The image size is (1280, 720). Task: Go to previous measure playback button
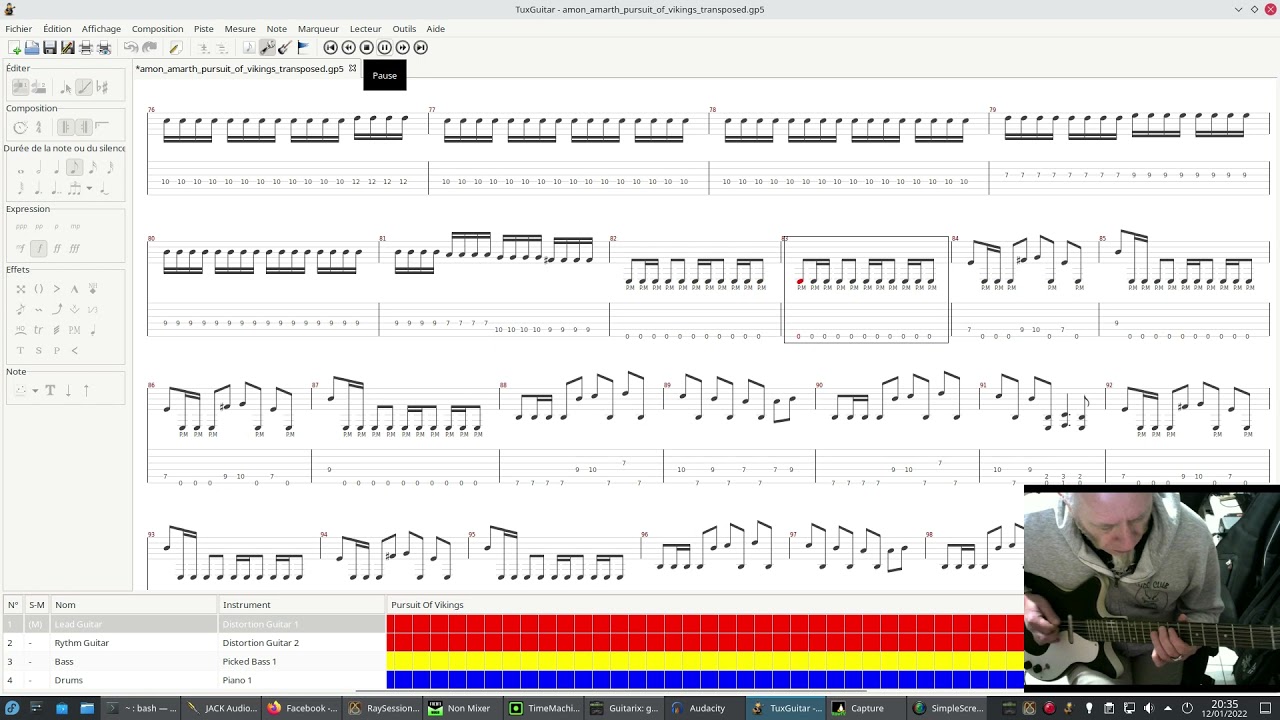tap(349, 47)
